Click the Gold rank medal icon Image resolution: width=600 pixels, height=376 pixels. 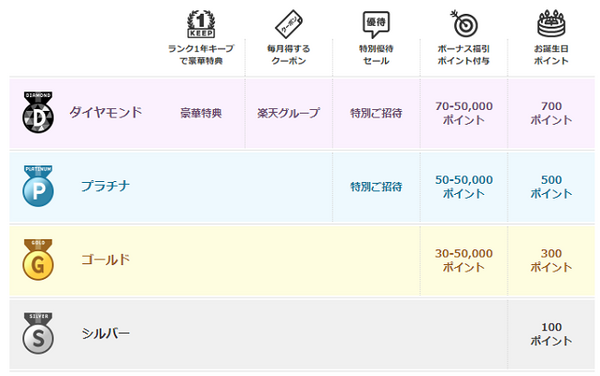pyautogui.click(x=38, y=260)
